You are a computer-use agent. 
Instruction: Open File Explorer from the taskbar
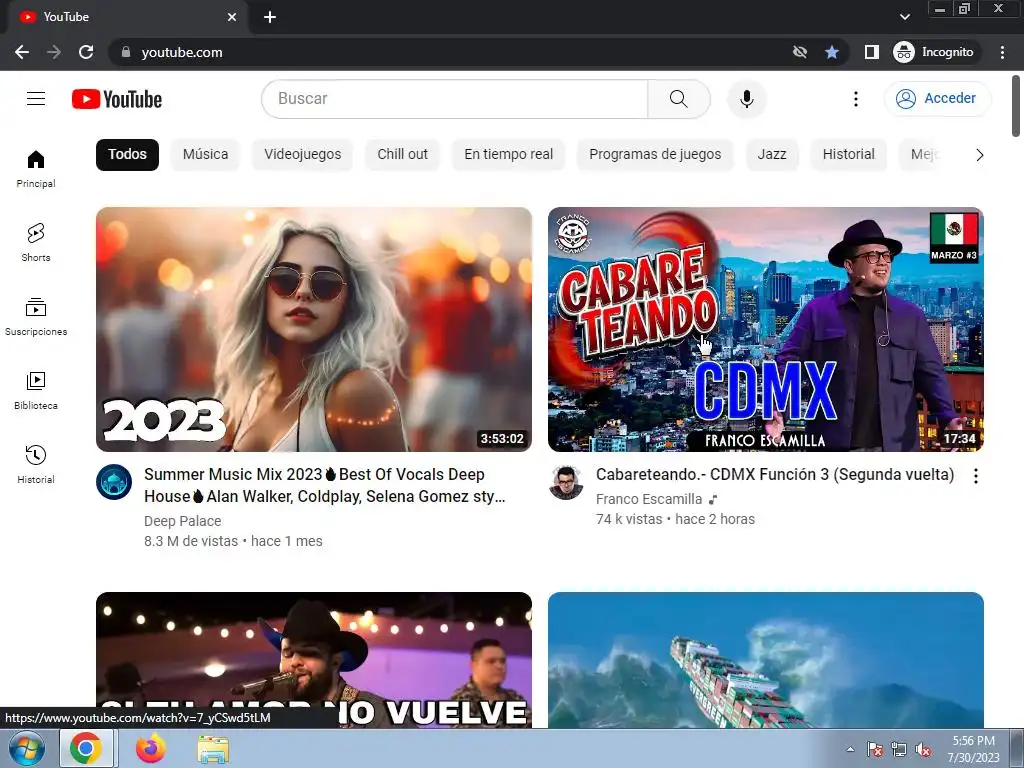[x=213, y=750]
